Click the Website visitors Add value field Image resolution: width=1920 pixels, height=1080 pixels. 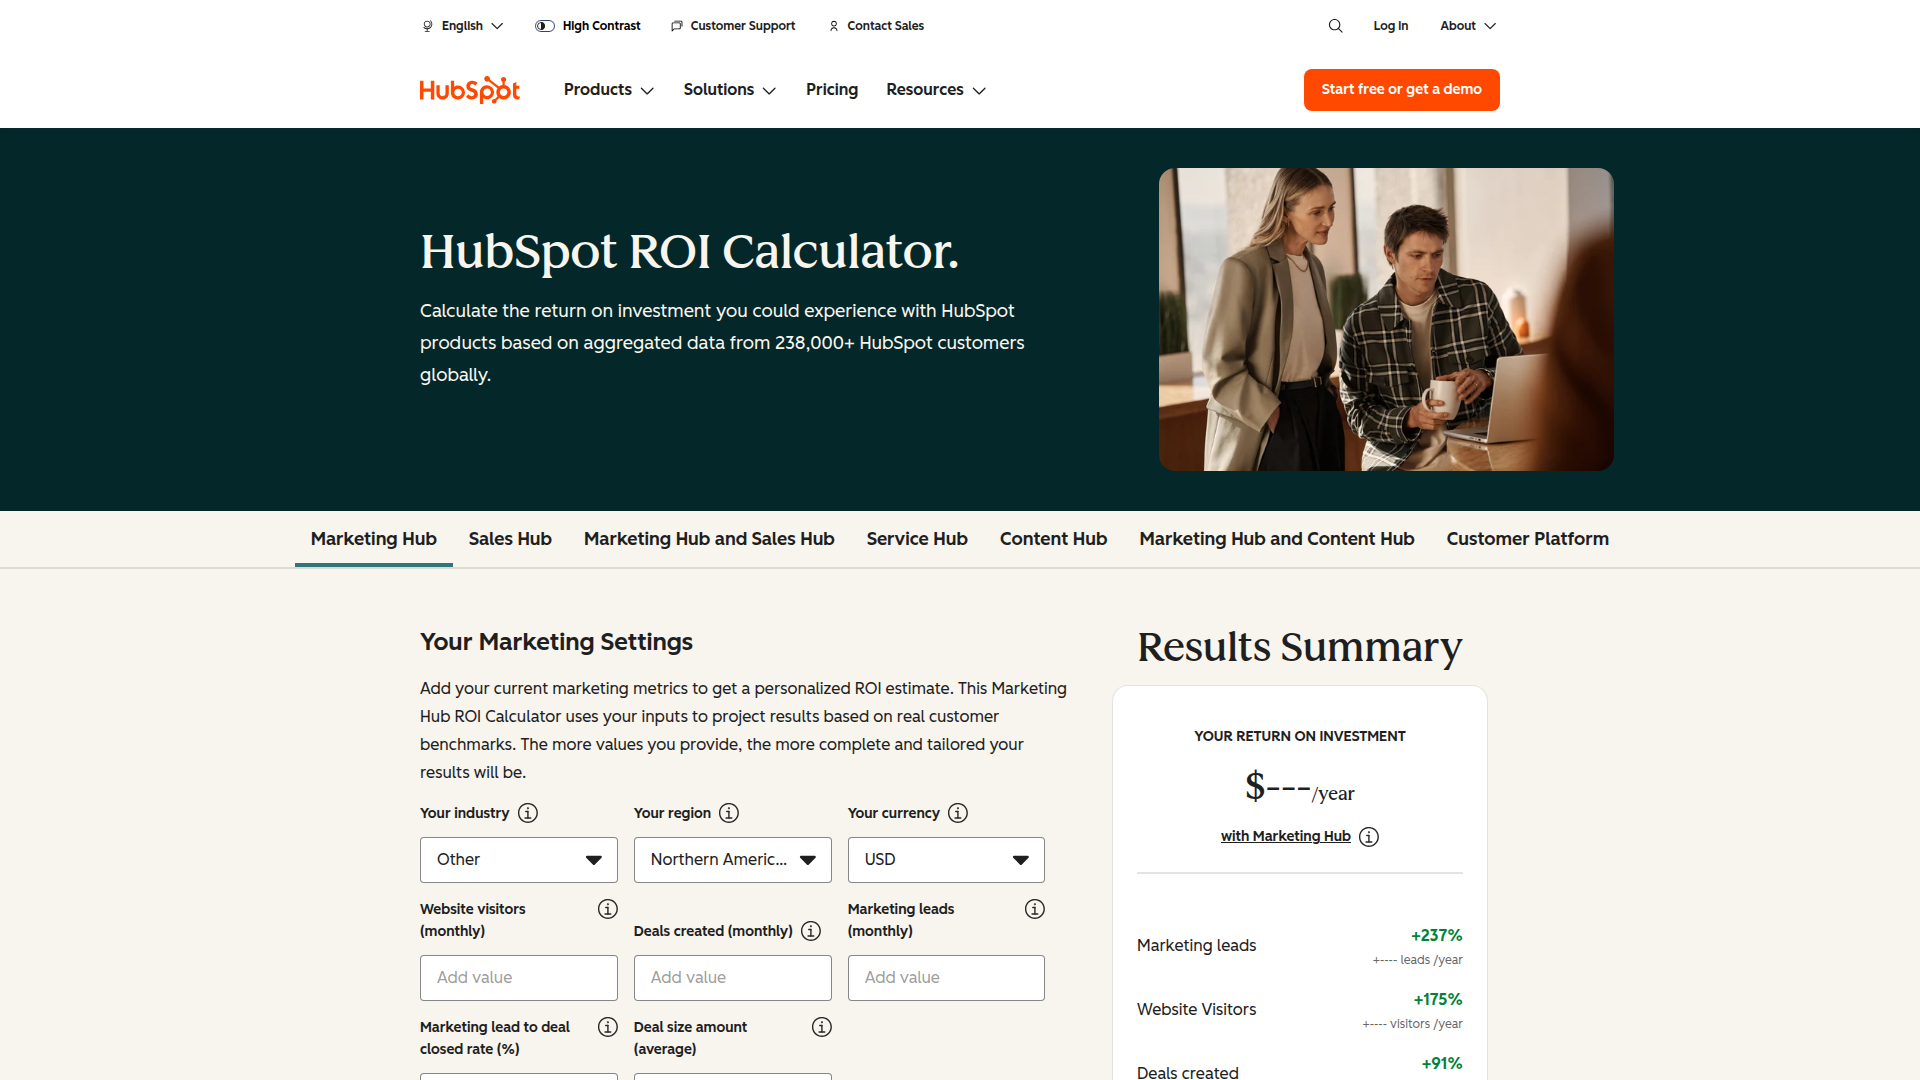tap(518, 977)
